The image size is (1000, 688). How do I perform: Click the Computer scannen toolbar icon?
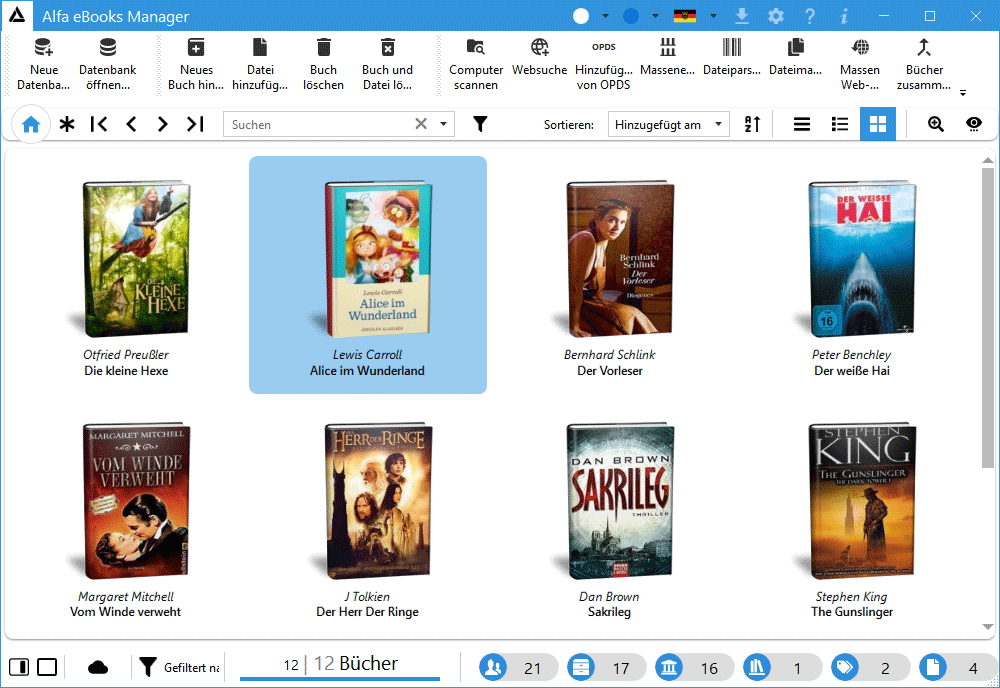(x=476, y=47)
